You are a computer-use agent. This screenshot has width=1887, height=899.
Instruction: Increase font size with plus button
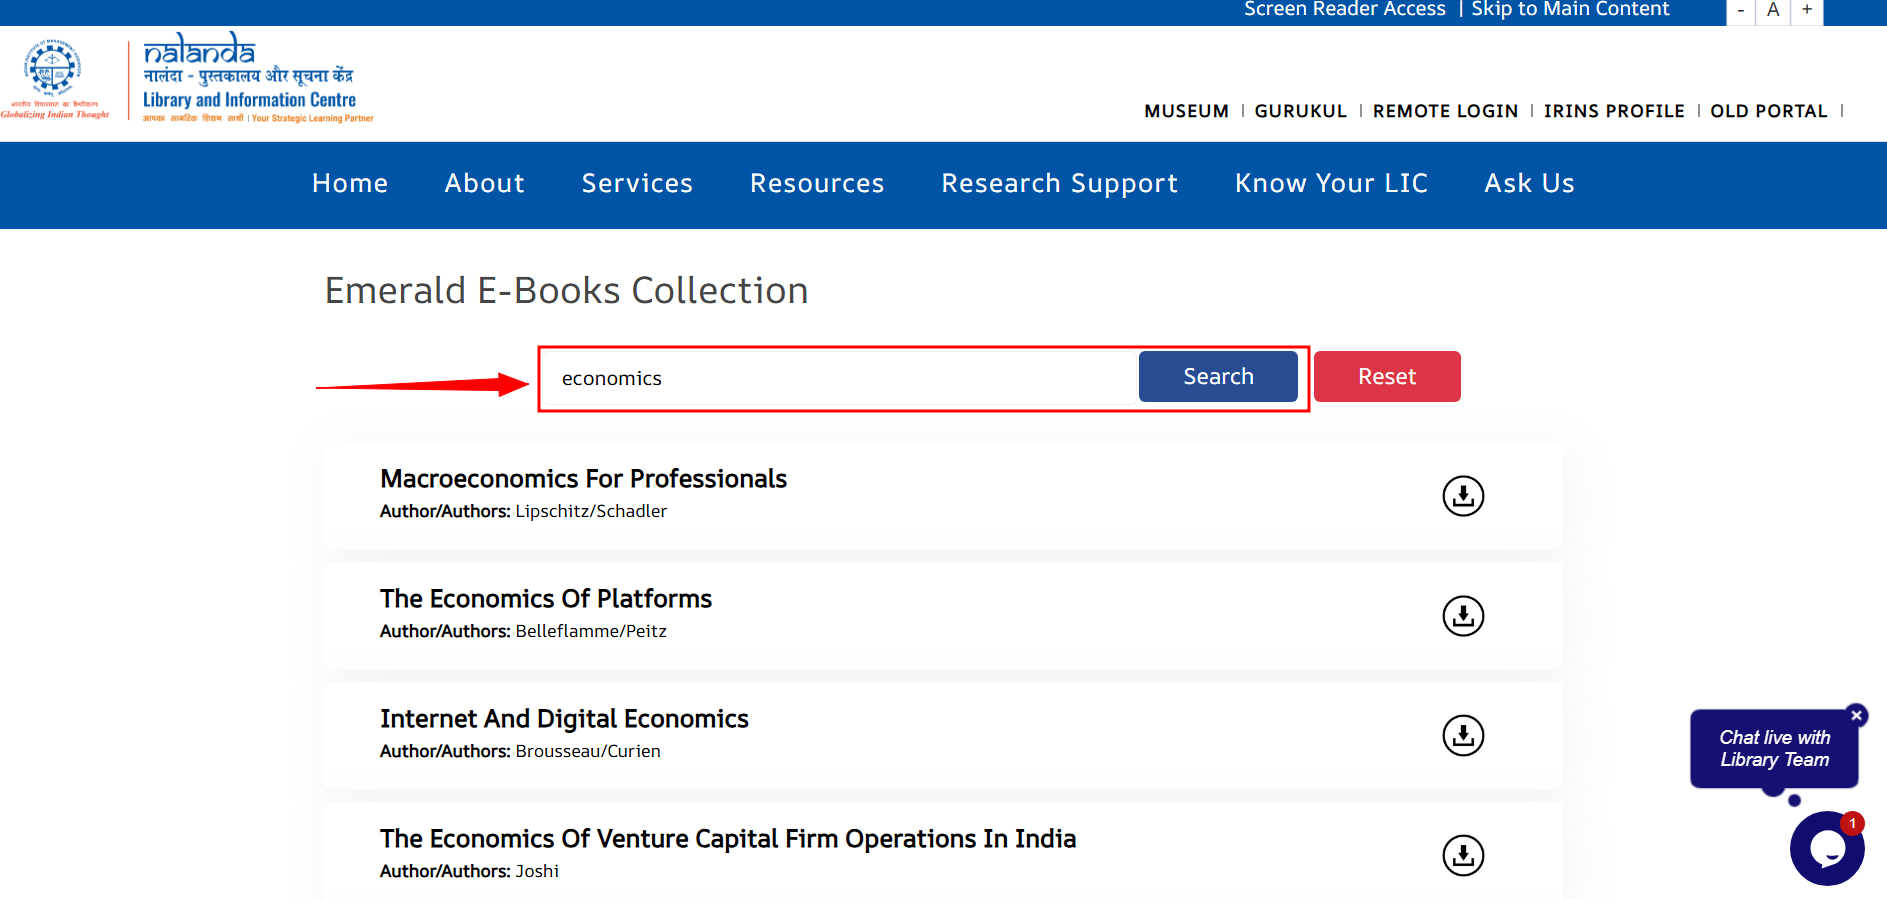coord(1807,10)
